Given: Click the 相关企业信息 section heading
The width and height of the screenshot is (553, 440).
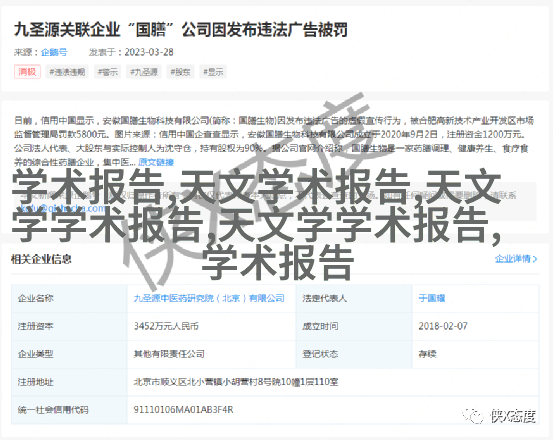Looking at the screenshot, I should [x=41, y=259].
